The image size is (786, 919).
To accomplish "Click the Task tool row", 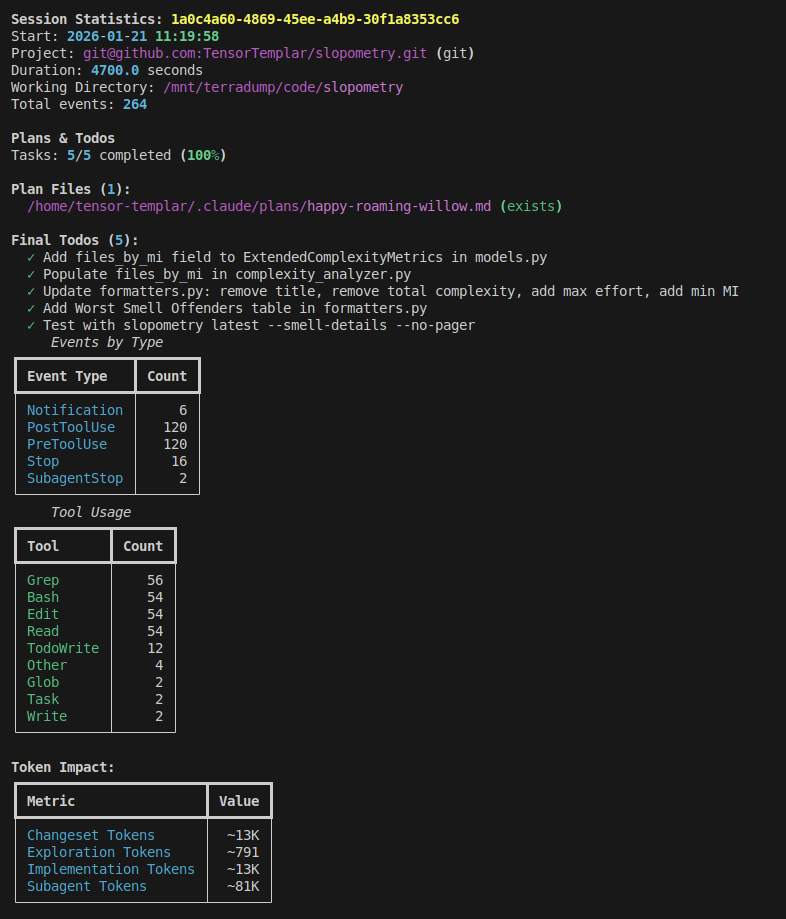I will point(96,699).
